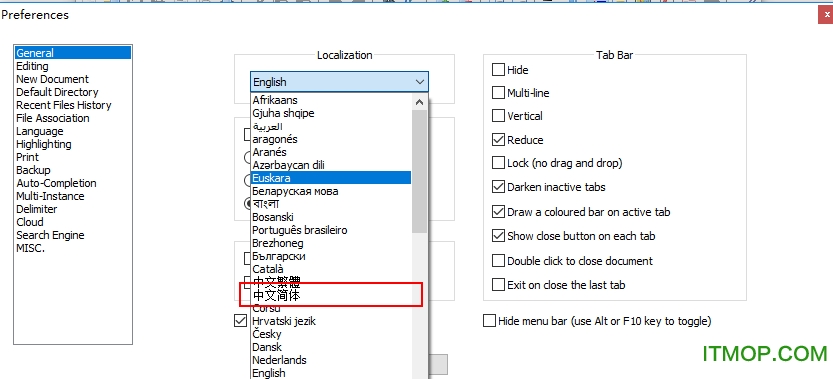
Task: Choose Afrikaans from the language list
Action: 331,100
